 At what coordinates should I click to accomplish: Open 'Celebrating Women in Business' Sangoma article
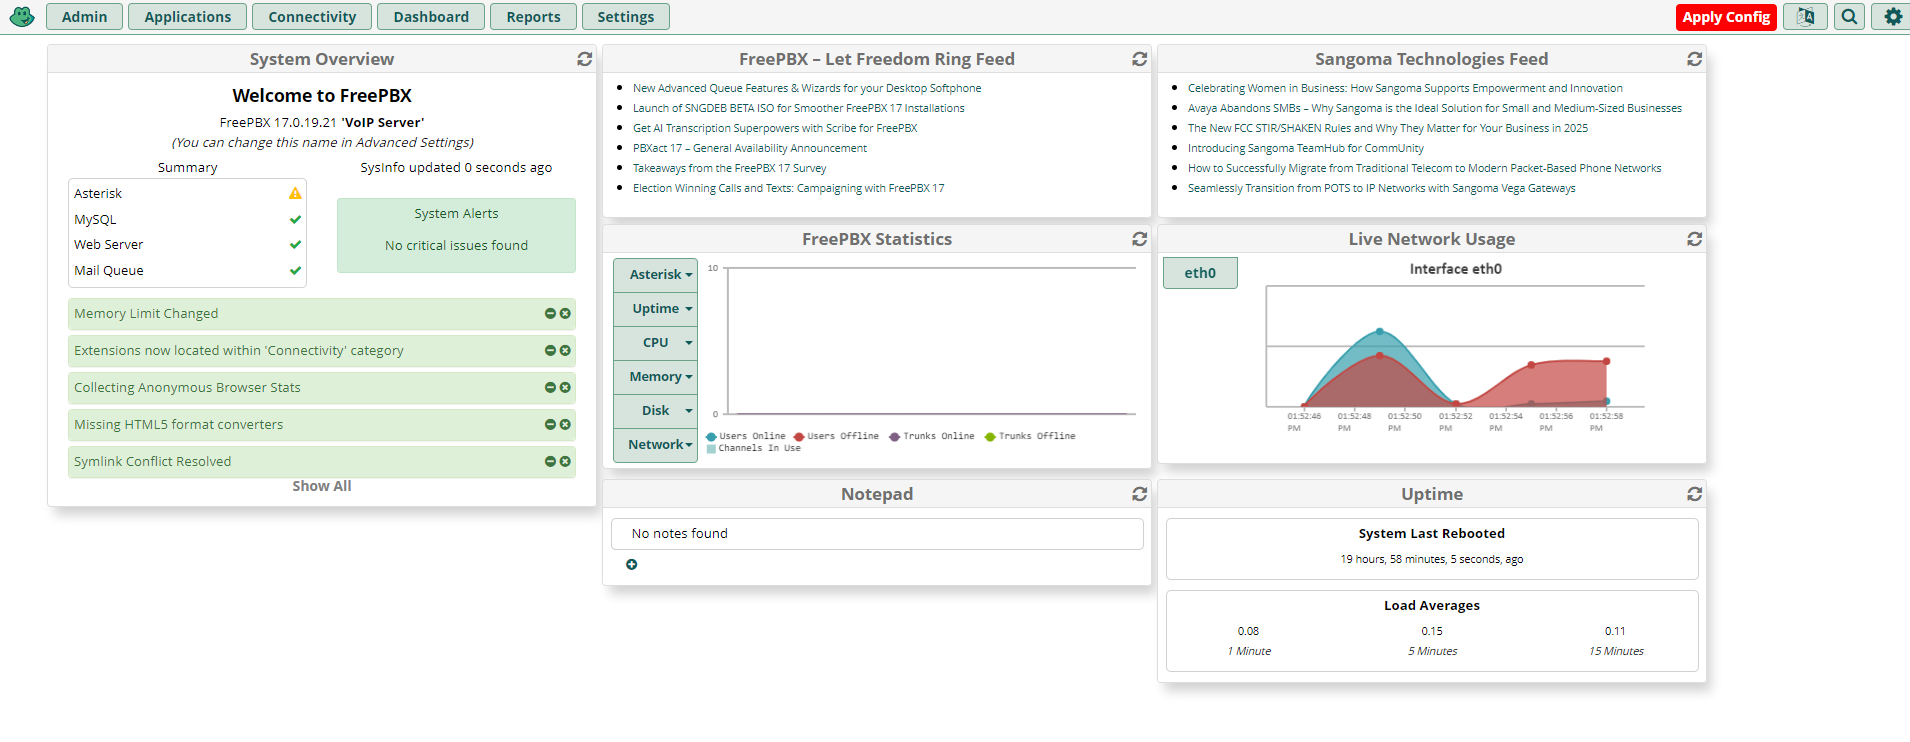[1405, 88]
